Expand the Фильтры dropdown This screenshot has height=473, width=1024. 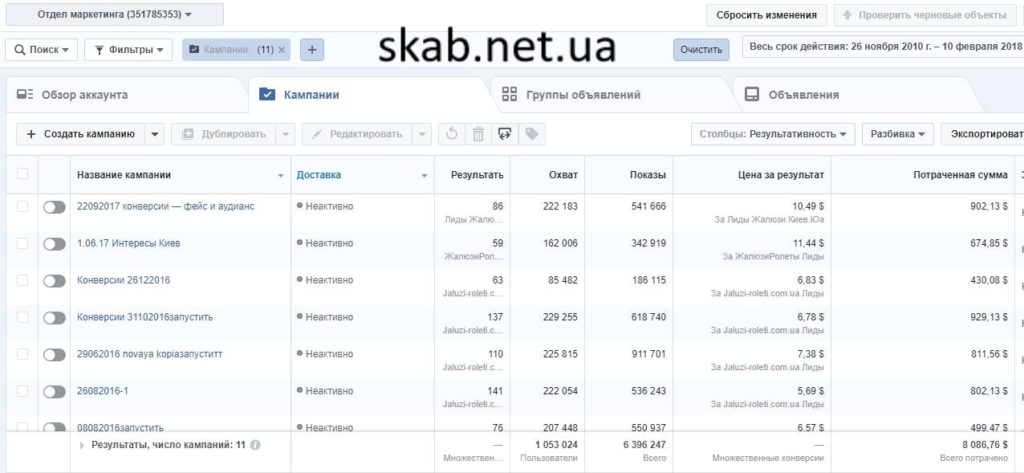coord(128,49)
